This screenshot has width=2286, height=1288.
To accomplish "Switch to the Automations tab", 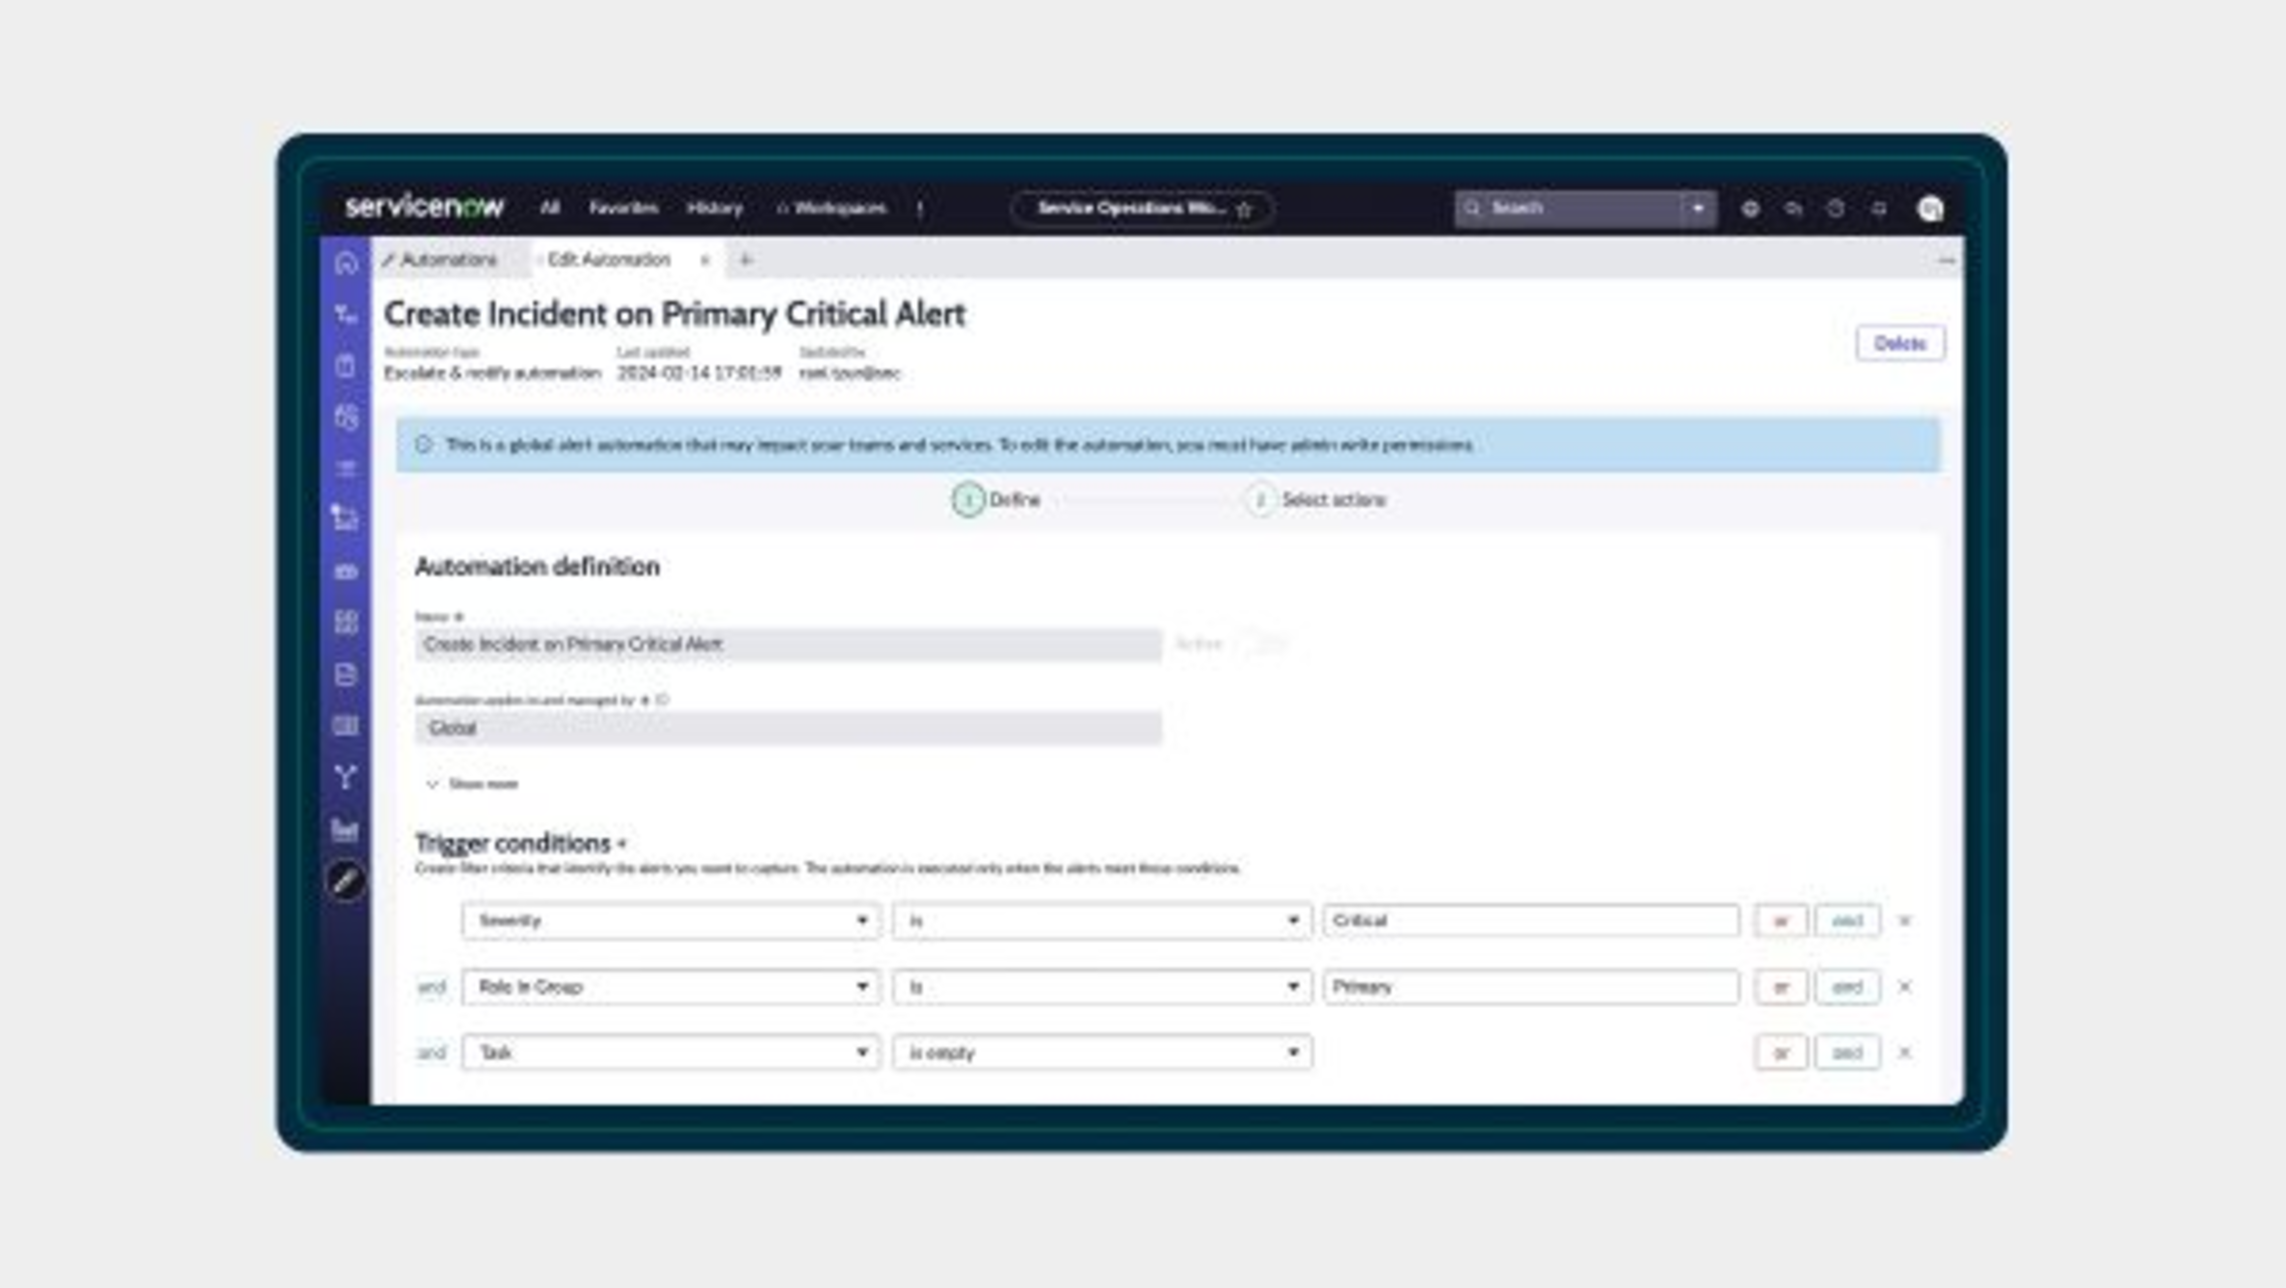I will click(x=447, y=260).
